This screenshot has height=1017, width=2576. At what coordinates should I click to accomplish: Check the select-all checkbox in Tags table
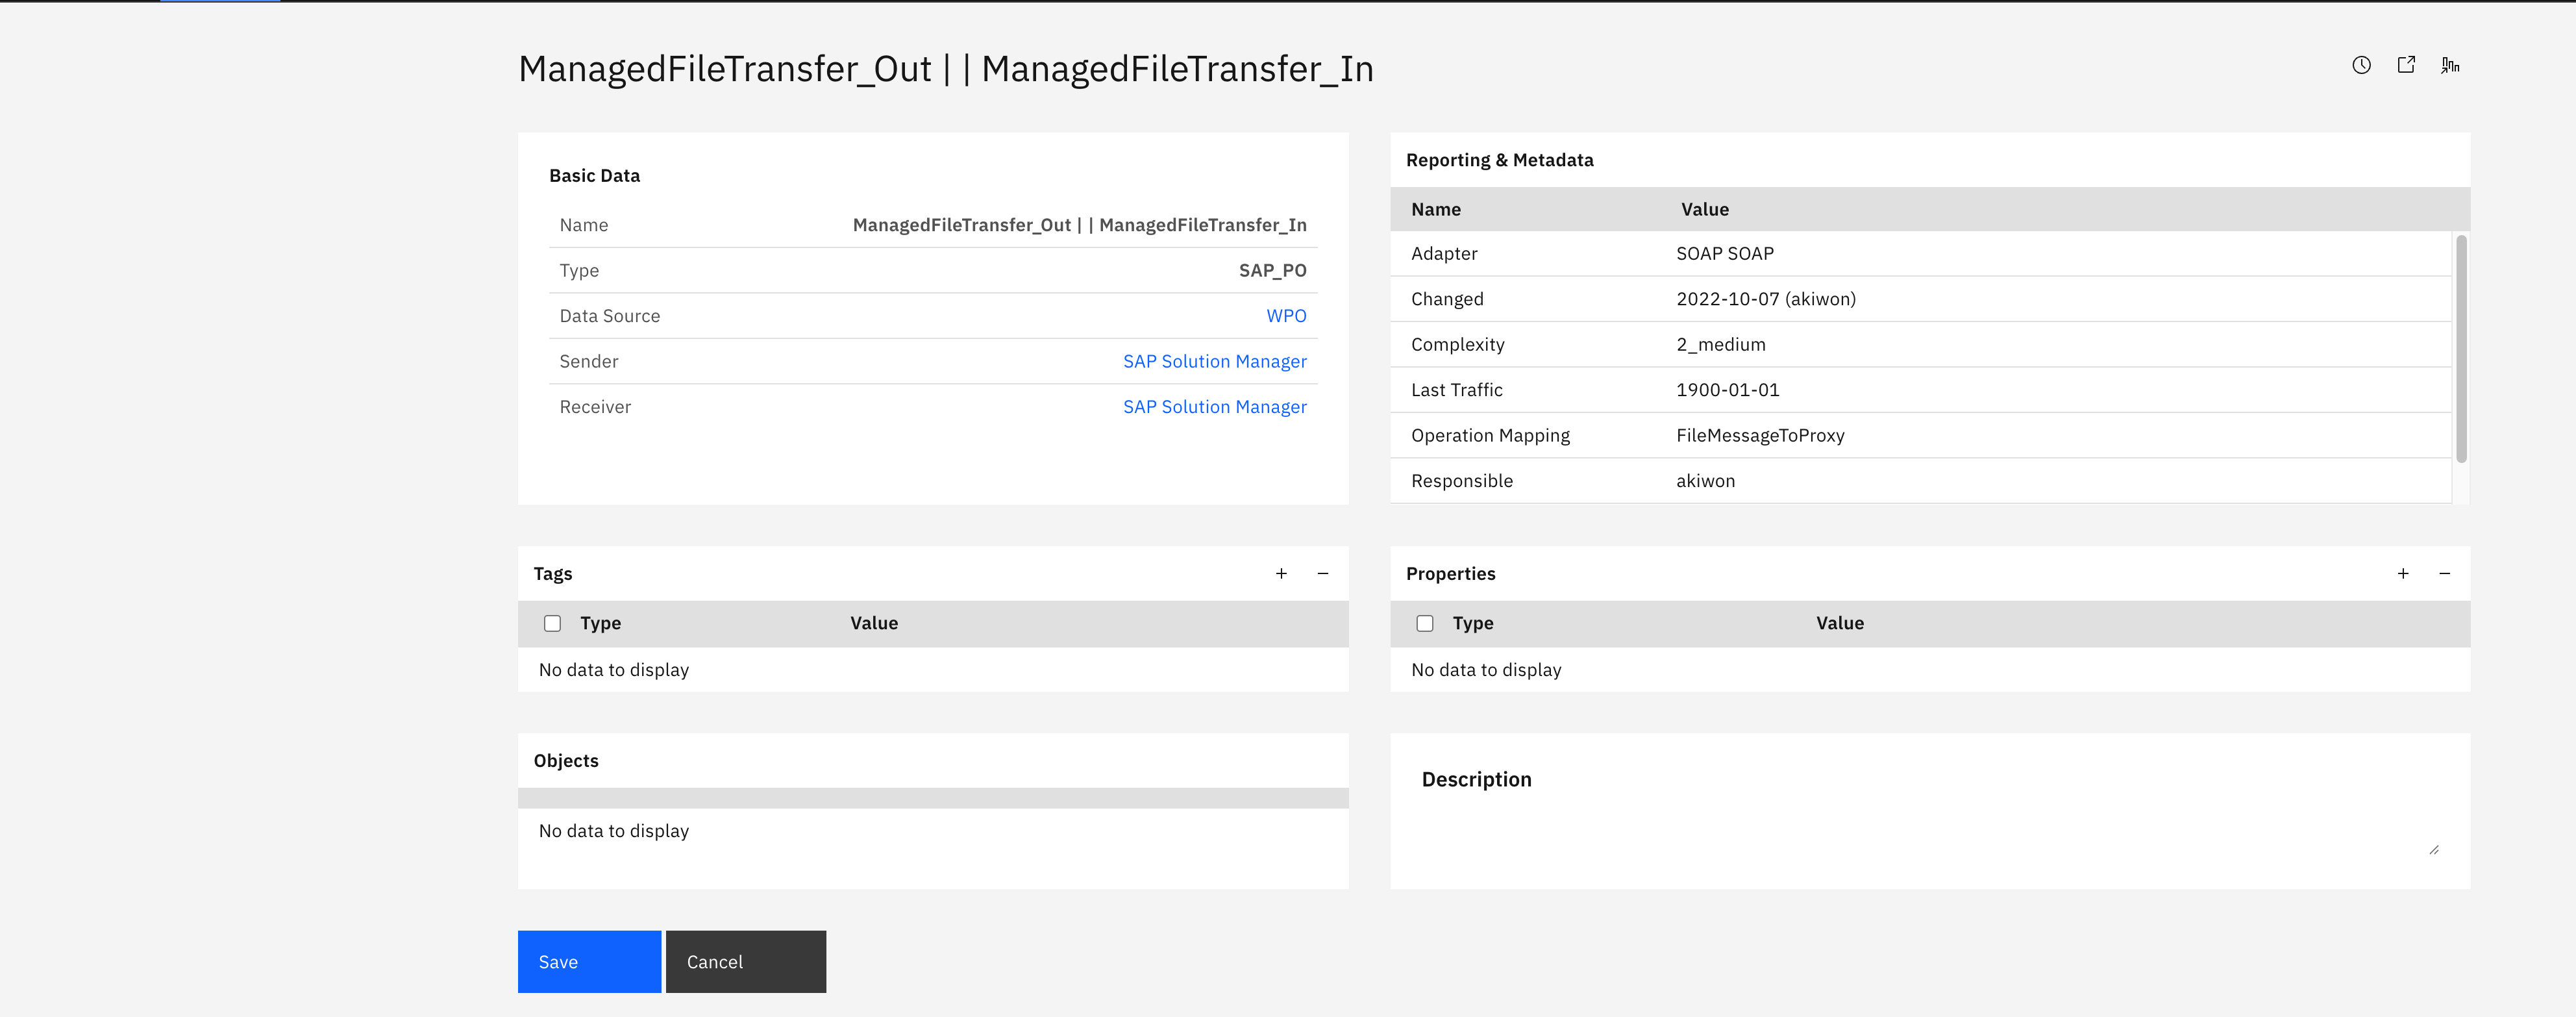pyautogui.click(x=552, y=623)
